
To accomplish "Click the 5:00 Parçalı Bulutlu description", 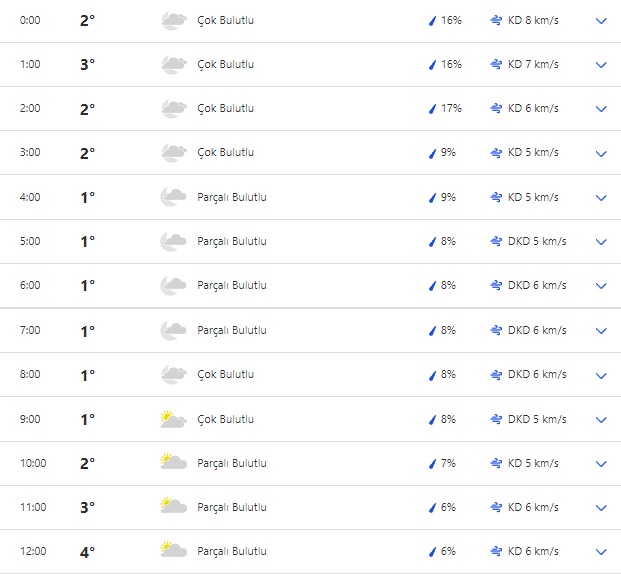I will pyautogui.click(x=232, y=241).
